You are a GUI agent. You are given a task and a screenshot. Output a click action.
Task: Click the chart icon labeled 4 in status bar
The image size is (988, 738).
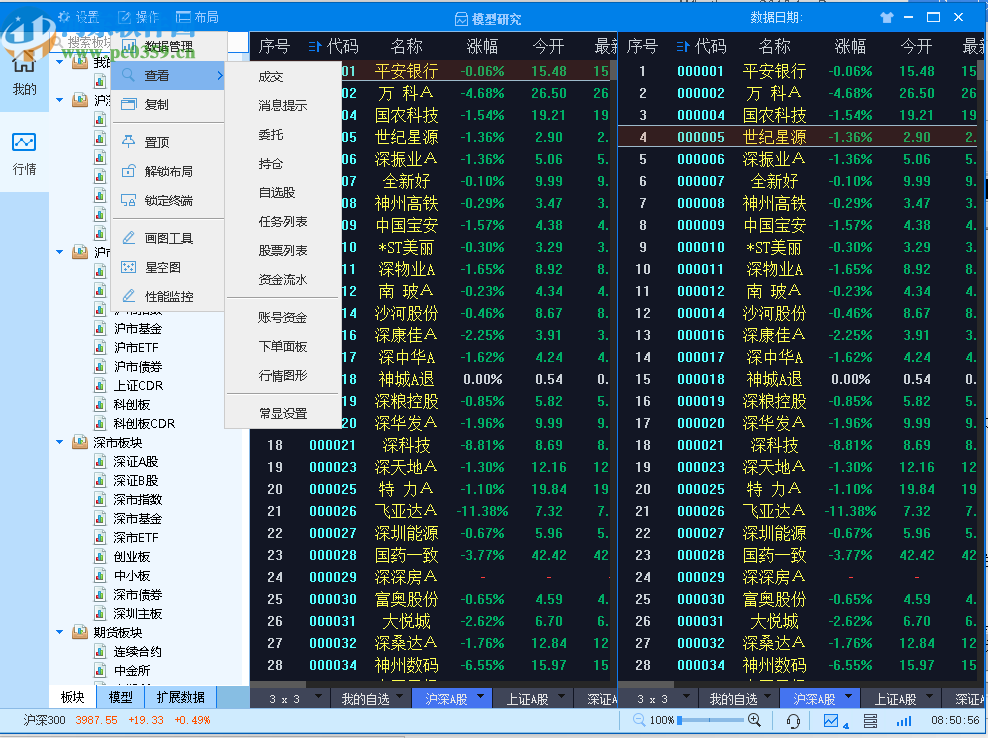coord(832,719)
